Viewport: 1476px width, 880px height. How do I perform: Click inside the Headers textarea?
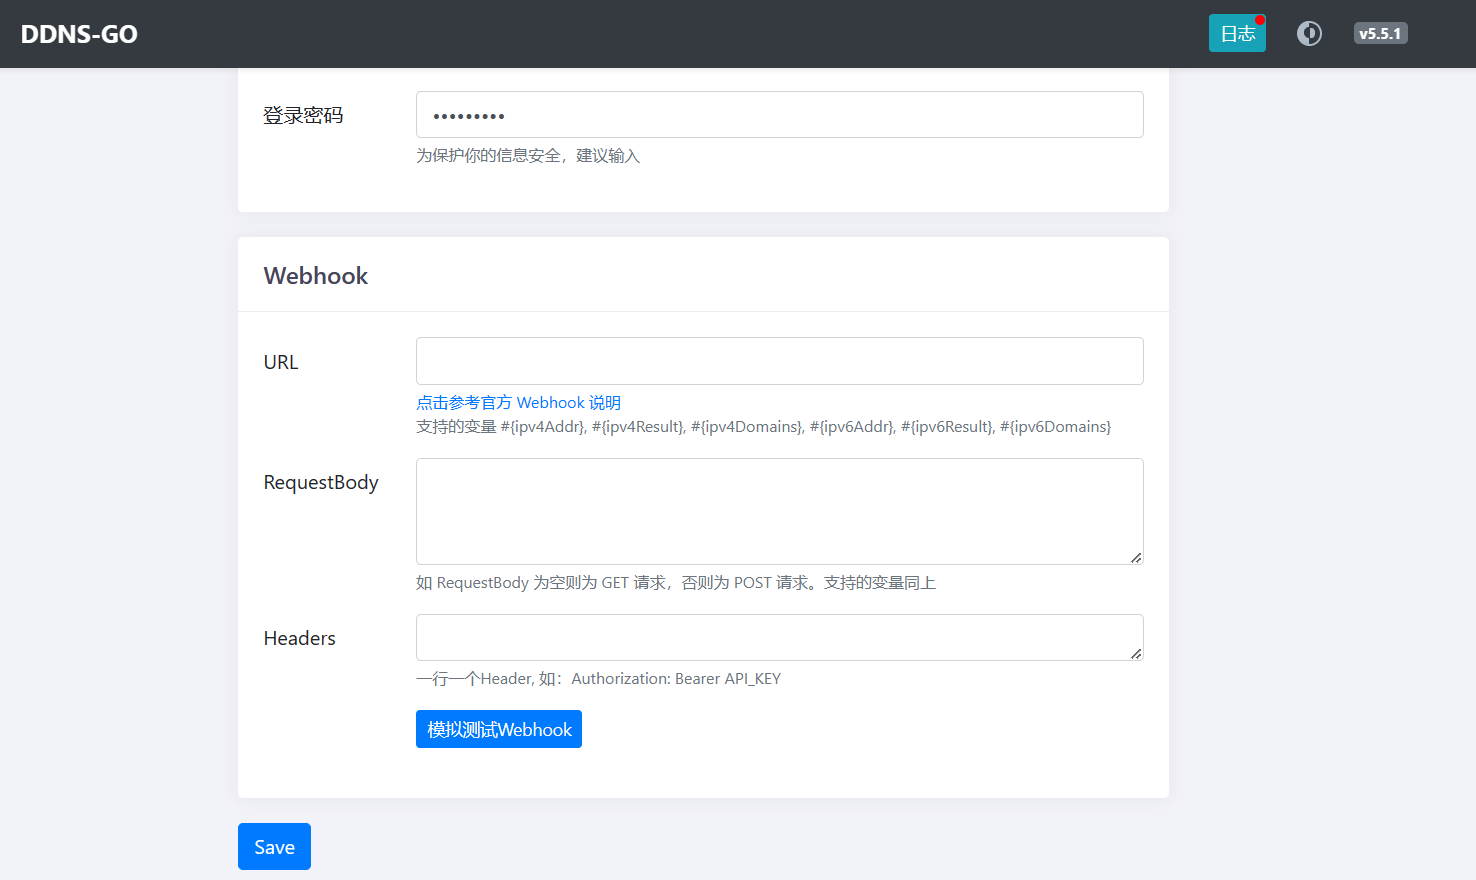point(779,637)
